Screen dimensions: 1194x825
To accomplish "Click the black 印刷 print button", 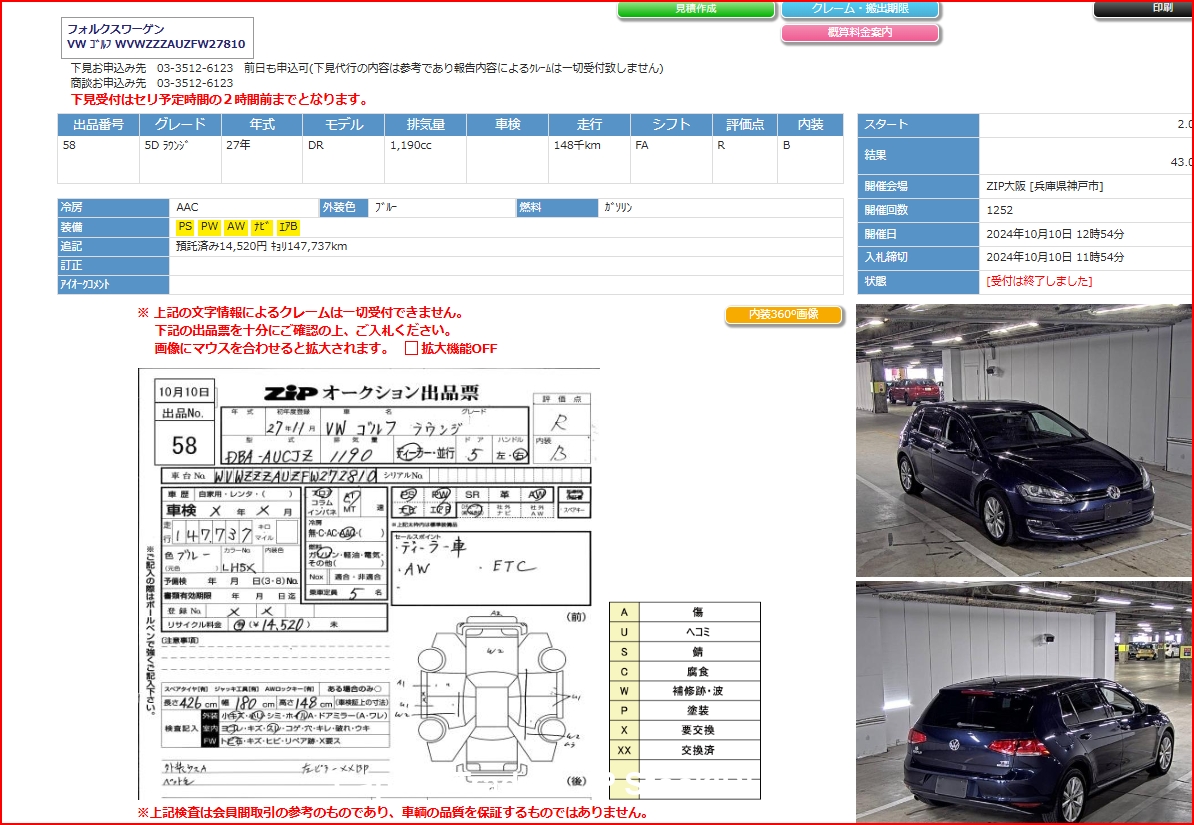I will coord(1145,9).
